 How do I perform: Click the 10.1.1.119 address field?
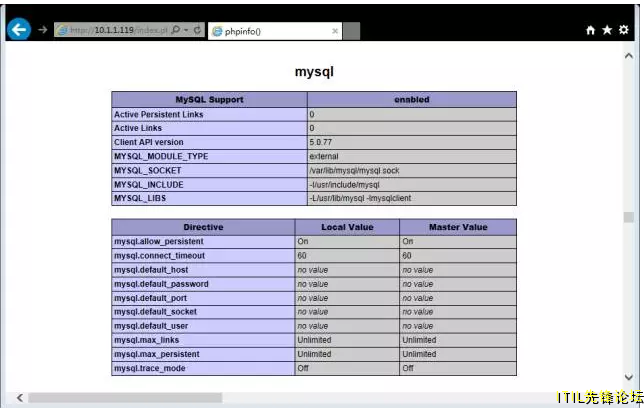(114, 30)
